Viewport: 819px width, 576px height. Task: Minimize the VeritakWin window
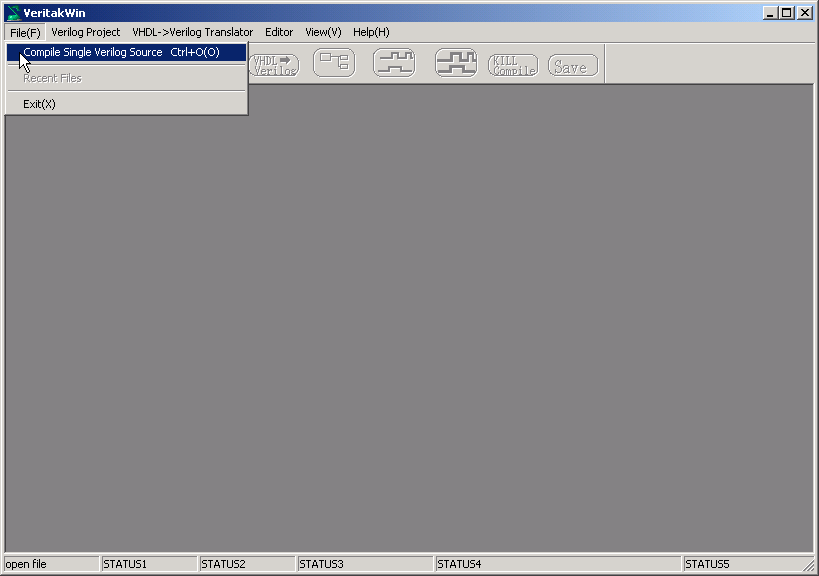770,13
